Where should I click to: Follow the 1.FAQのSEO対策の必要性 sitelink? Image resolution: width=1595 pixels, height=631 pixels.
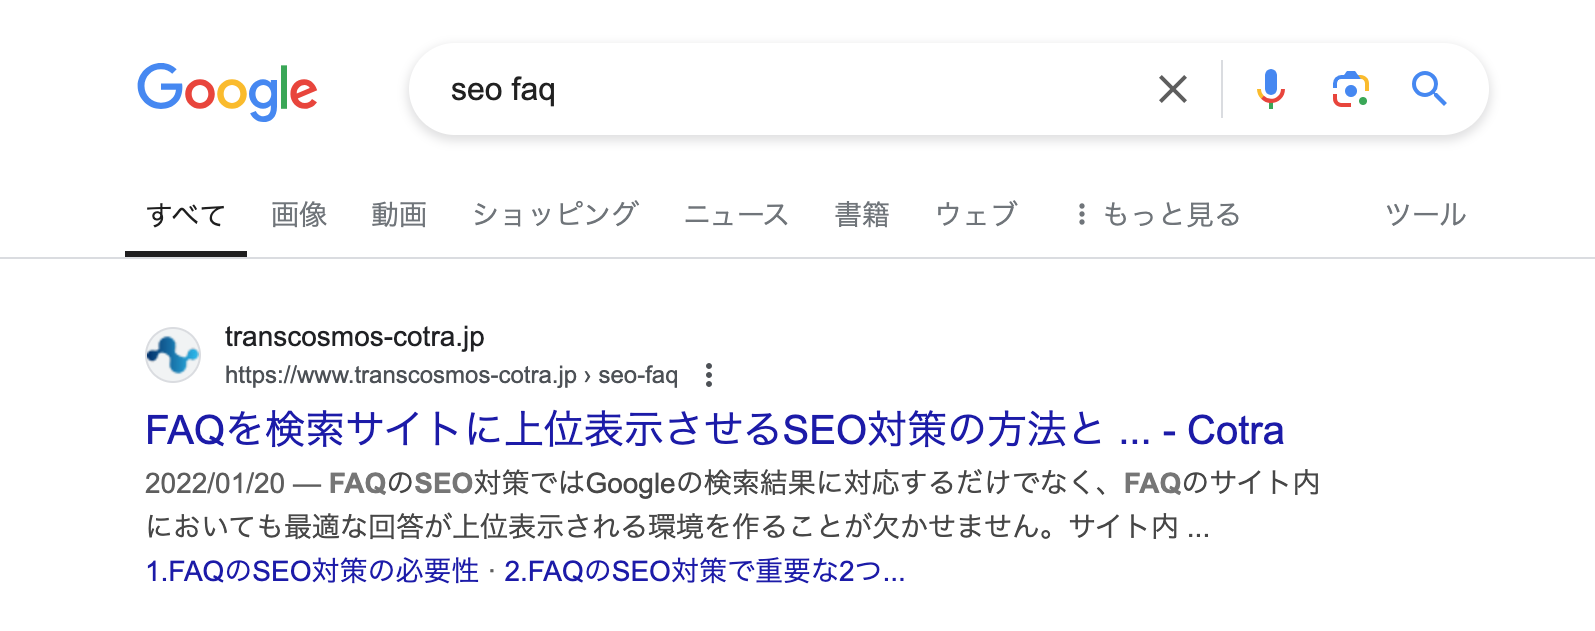click(313, 571)
